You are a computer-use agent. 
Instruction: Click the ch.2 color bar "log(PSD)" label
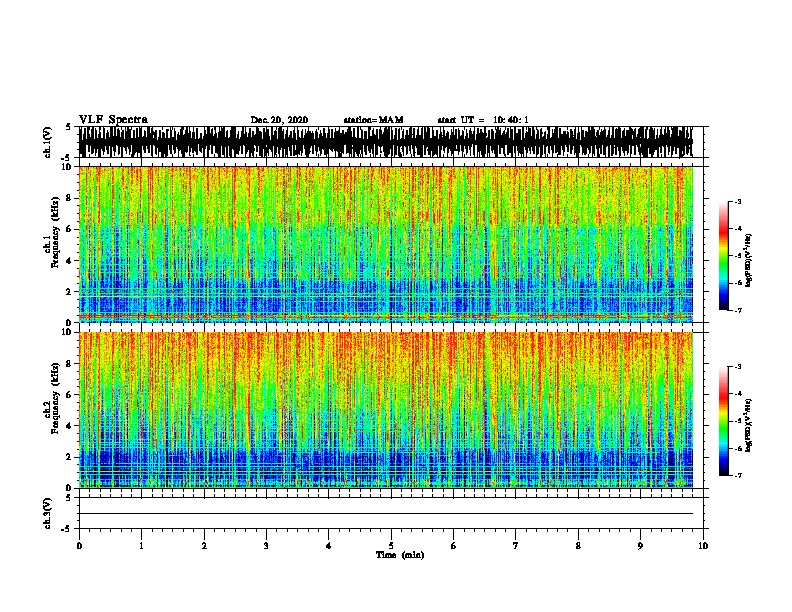pos(749,426)
